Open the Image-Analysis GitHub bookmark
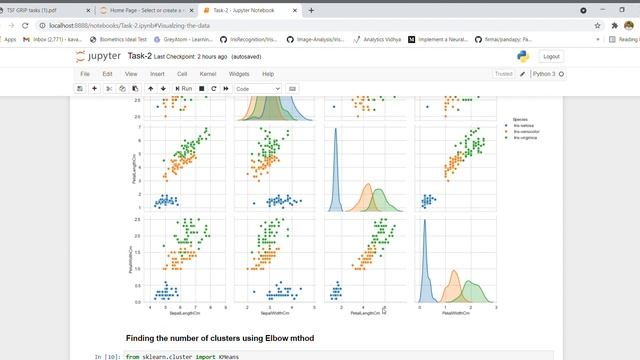Image resolution: width=640 pixels, height=360 pixels. (x=316, y=40)
